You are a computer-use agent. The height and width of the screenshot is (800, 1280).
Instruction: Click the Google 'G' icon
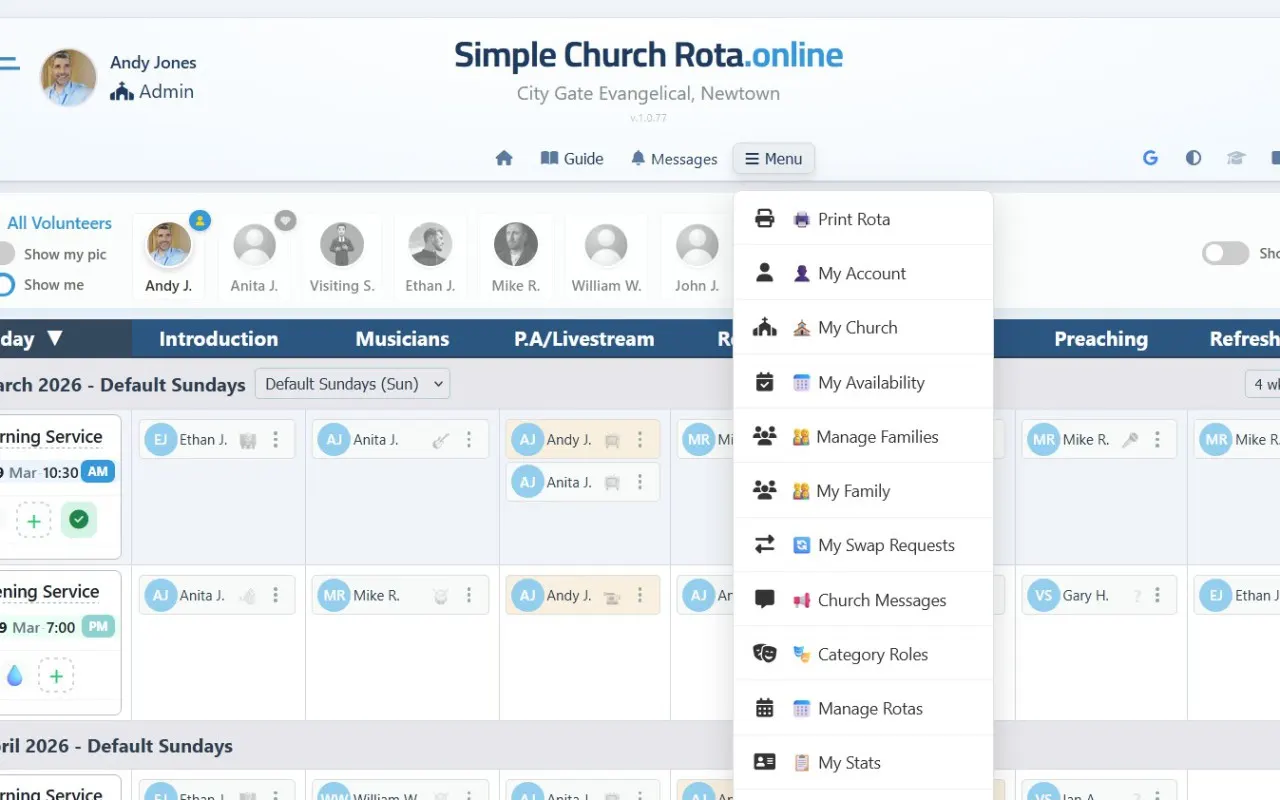click(1150, 158)
